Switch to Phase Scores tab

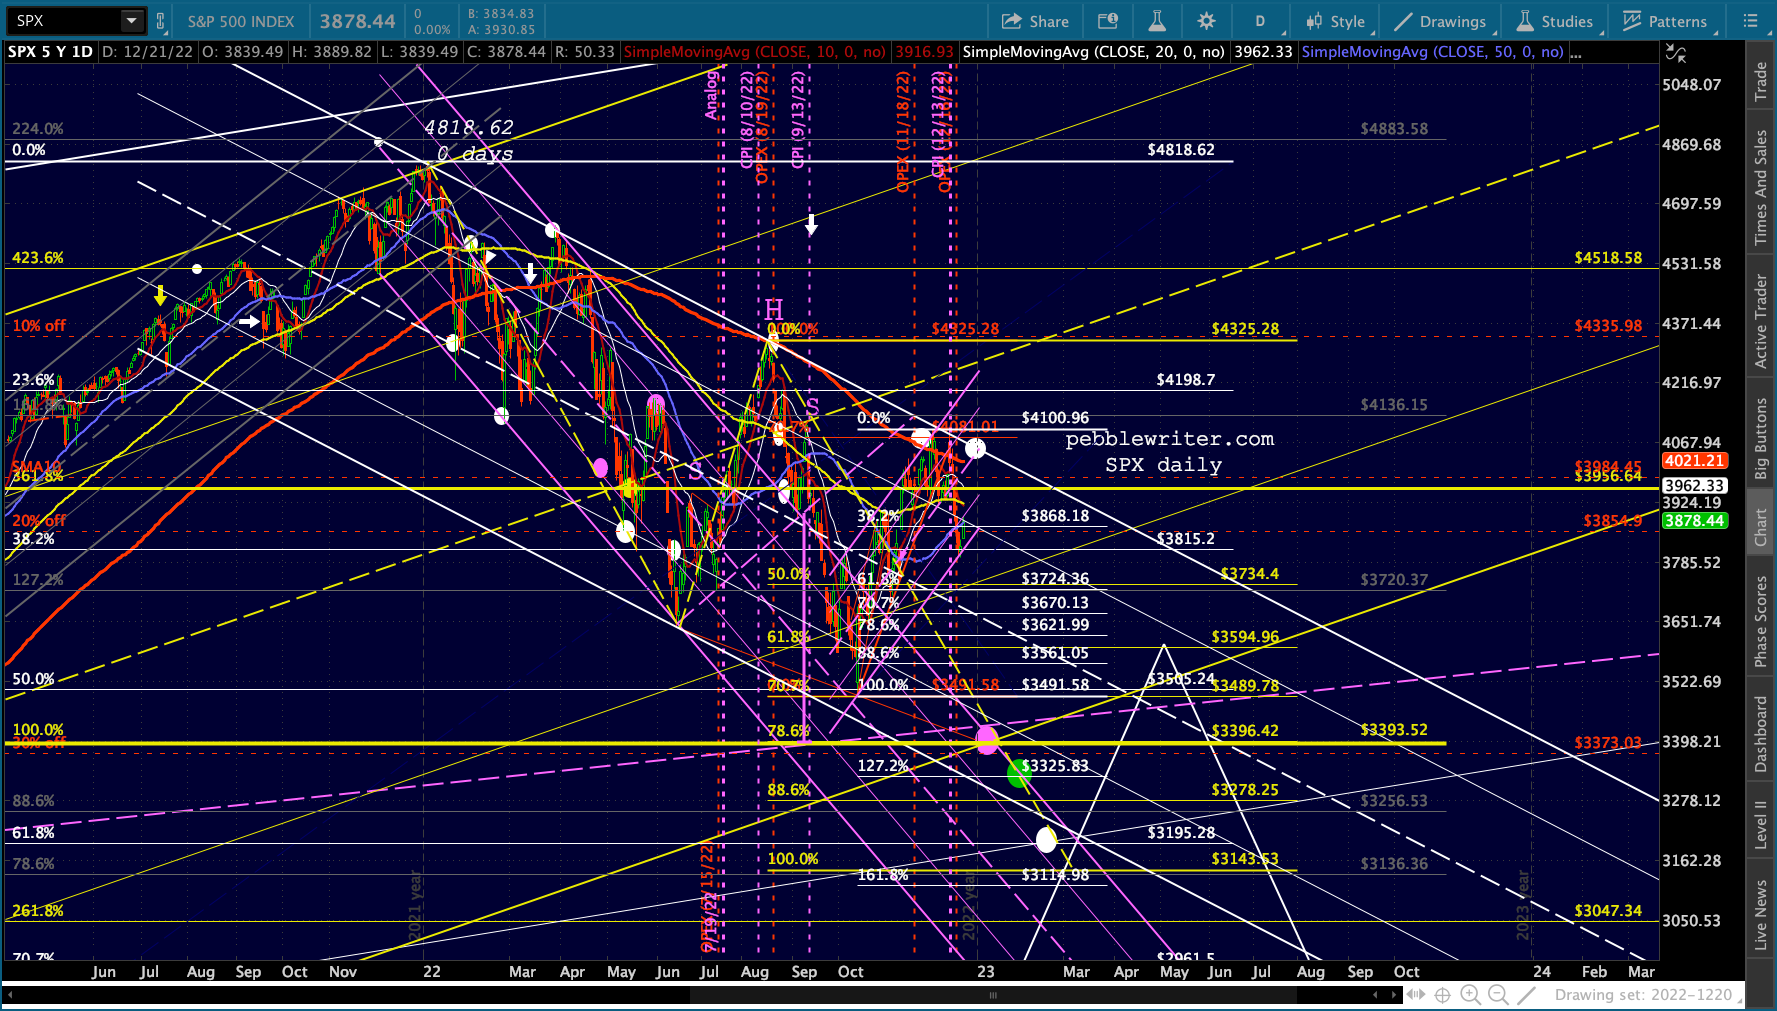1761,621
